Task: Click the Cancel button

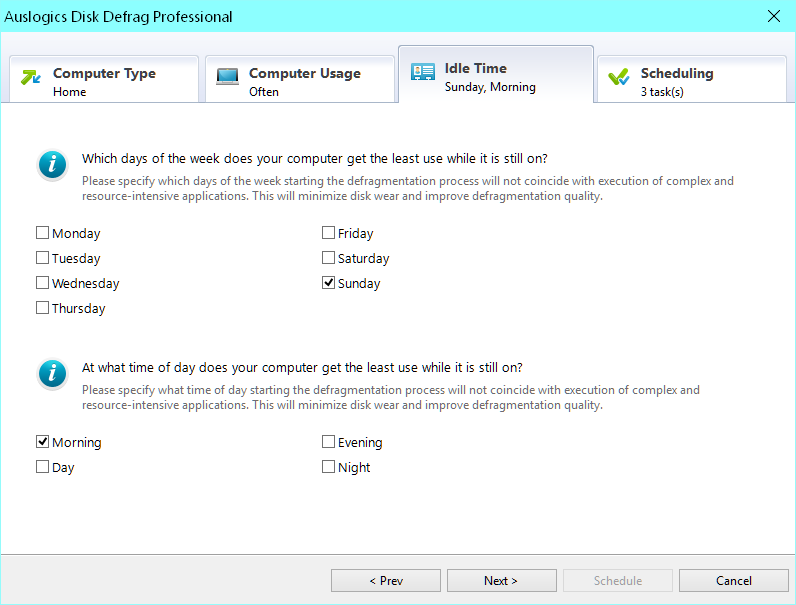Action: click(734, 581)
